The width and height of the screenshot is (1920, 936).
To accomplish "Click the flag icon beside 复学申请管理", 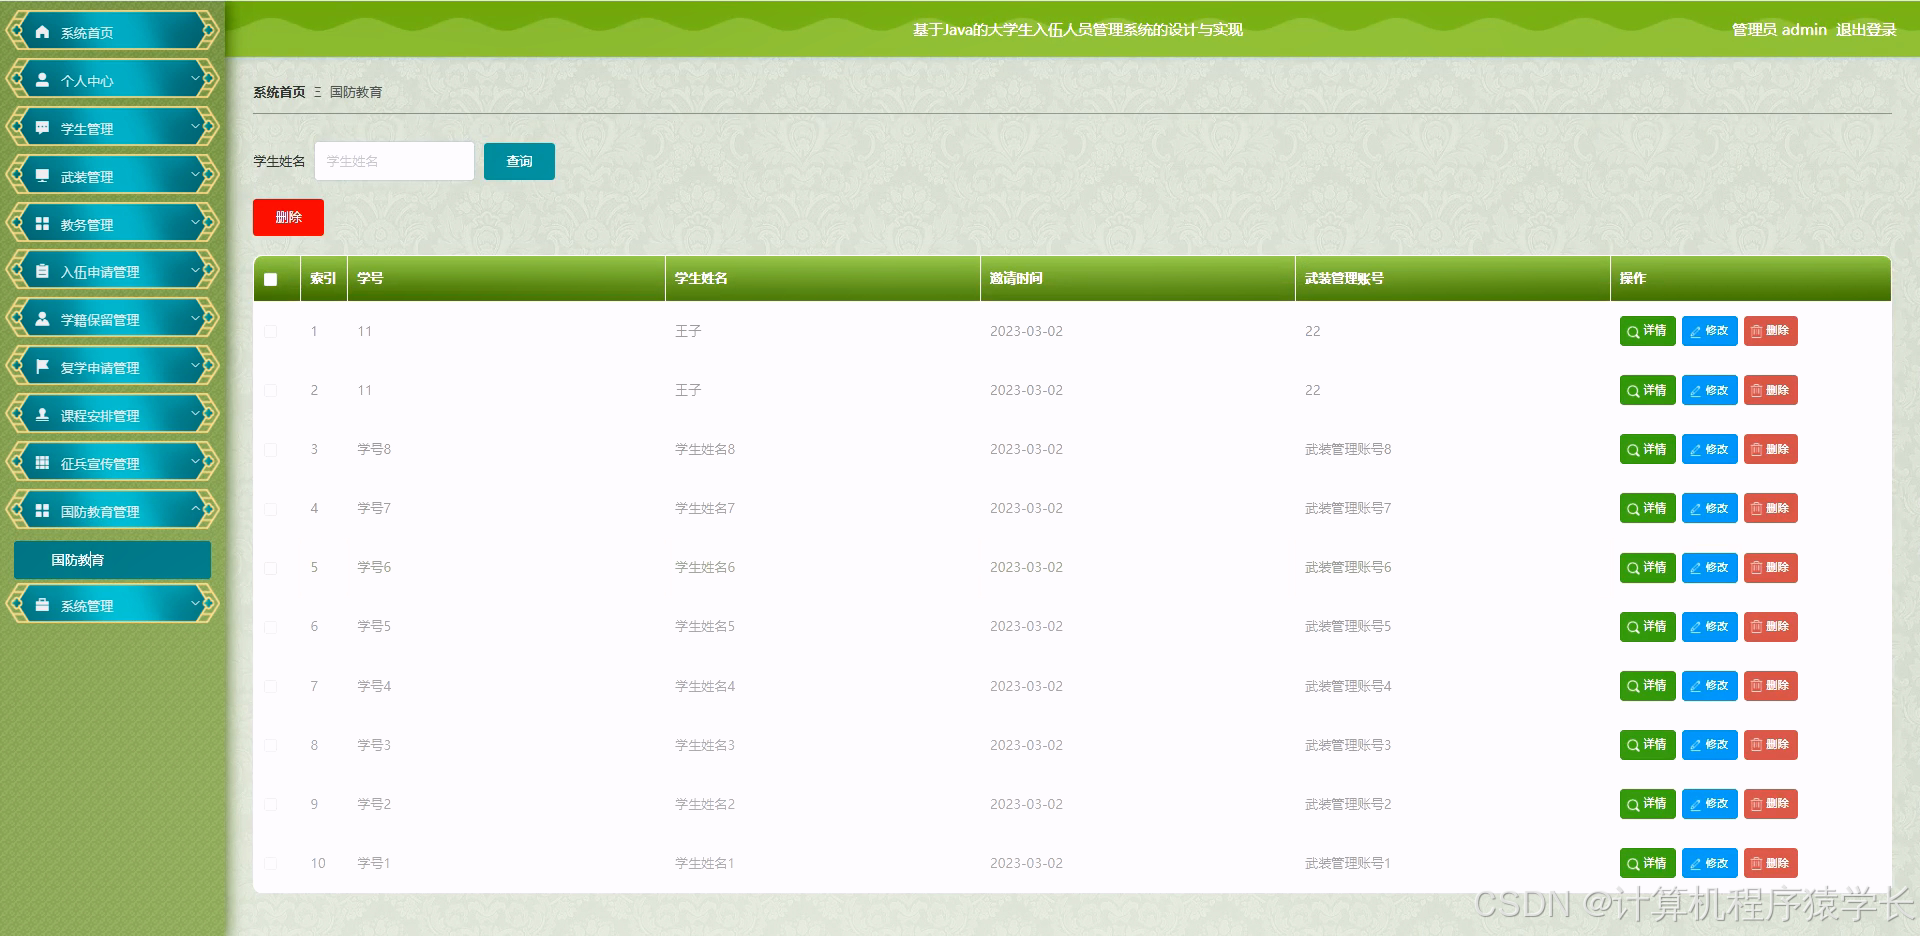I will point(42,367).
